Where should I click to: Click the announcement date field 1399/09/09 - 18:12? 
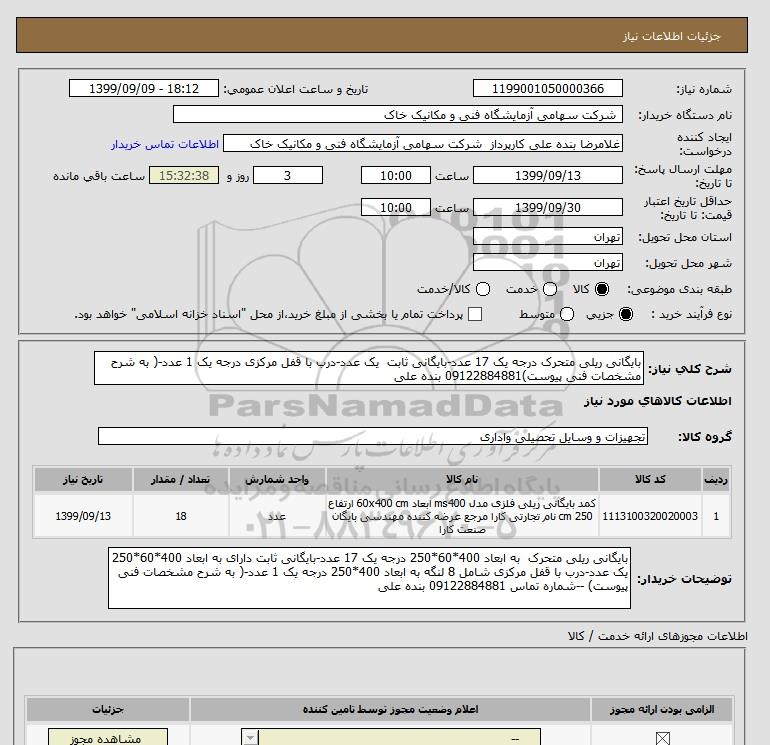[144, 88]
